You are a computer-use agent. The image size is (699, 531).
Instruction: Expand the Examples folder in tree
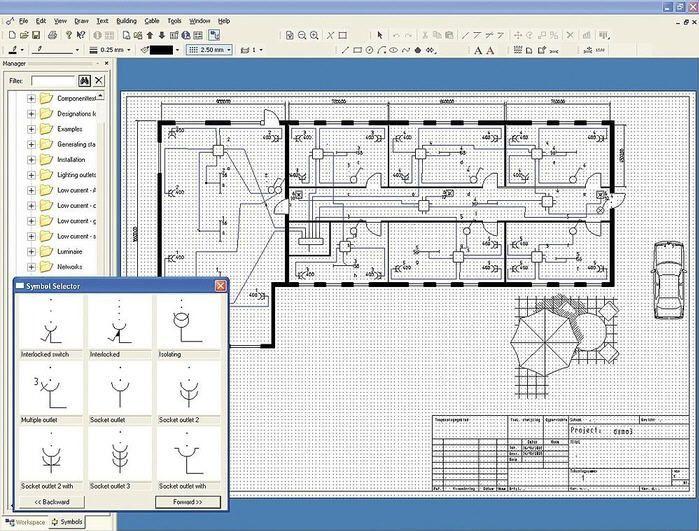31,130
